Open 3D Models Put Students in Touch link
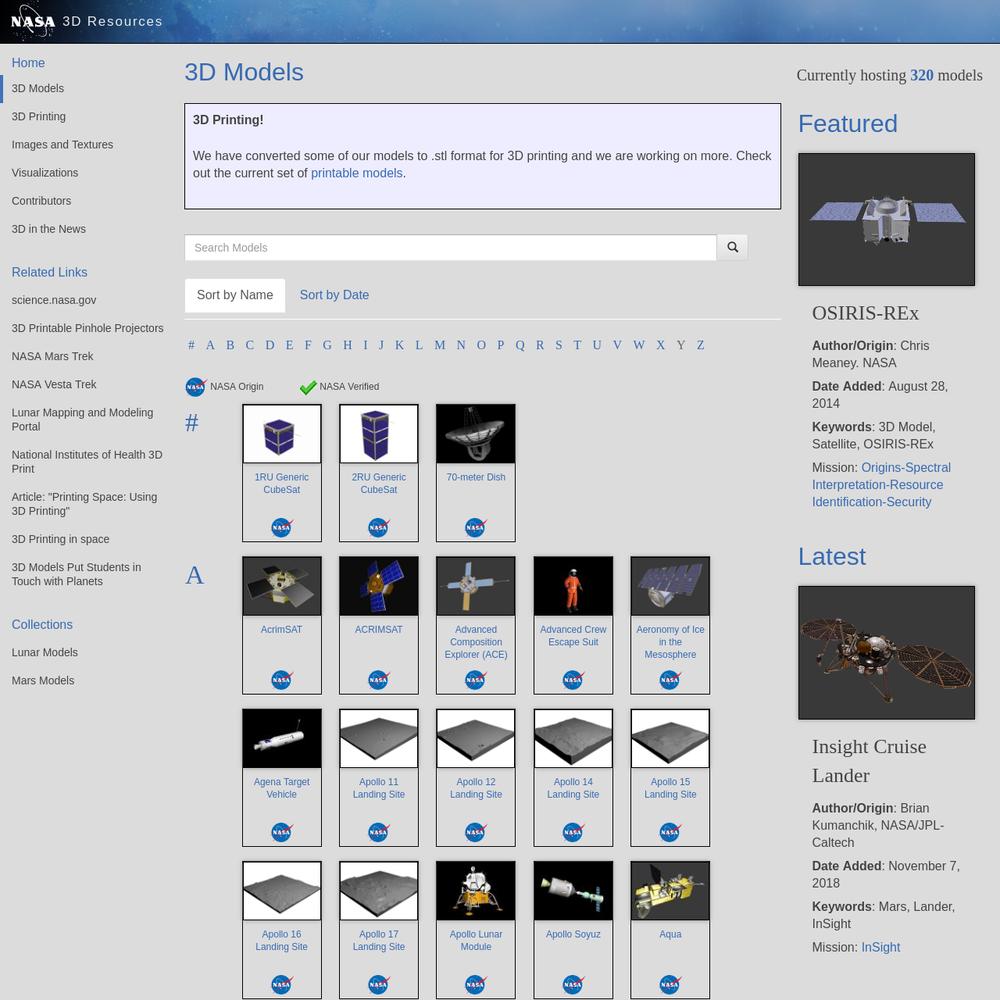The image size is (1000, 1000). tap(77, 575)
